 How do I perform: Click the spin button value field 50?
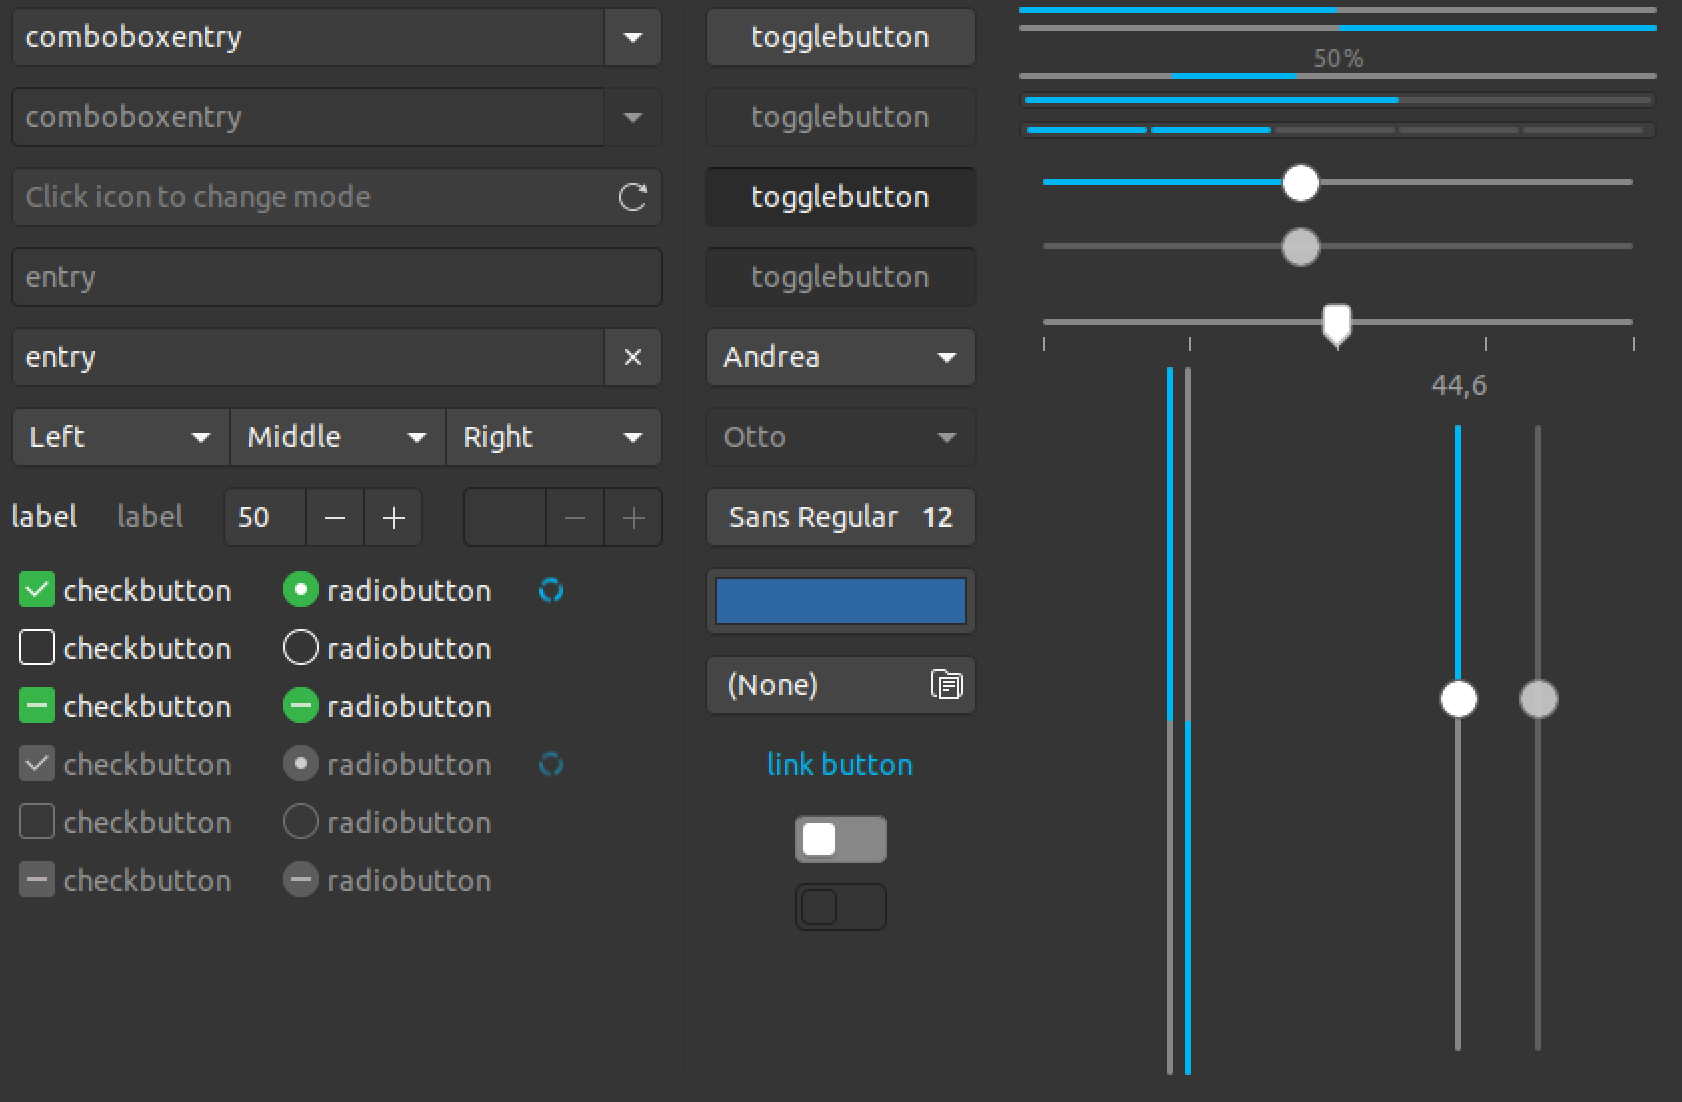265,517
